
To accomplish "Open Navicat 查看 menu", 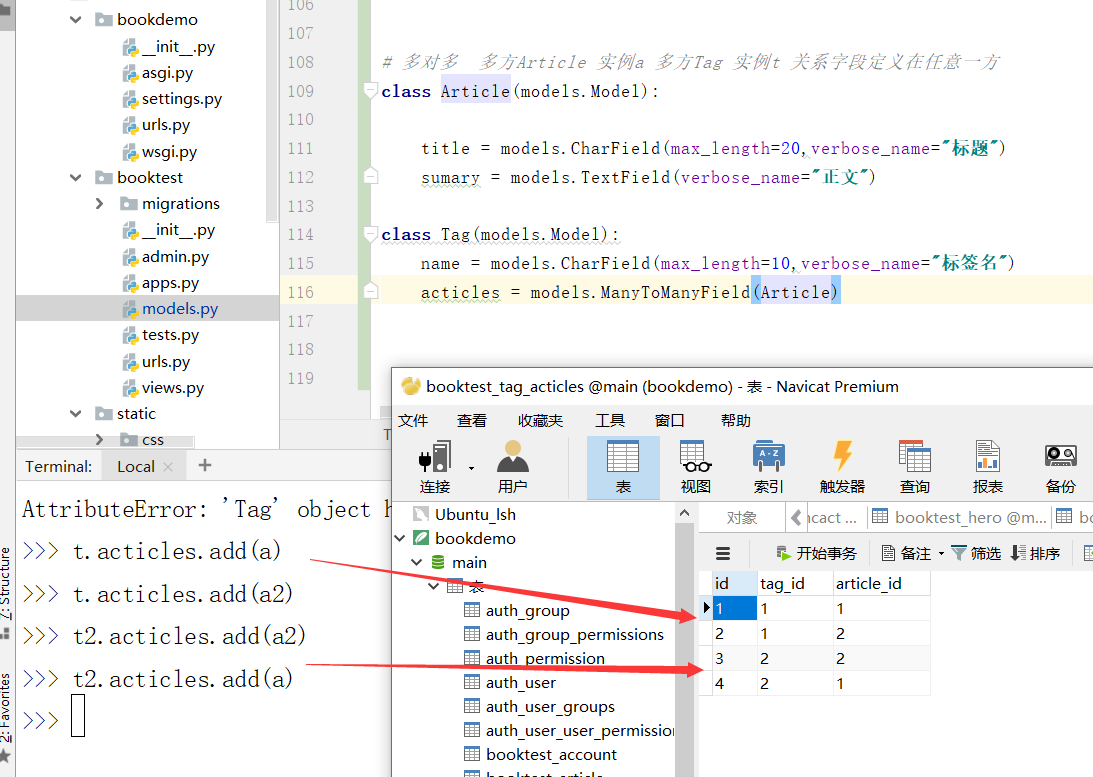I will click(472, 421).
